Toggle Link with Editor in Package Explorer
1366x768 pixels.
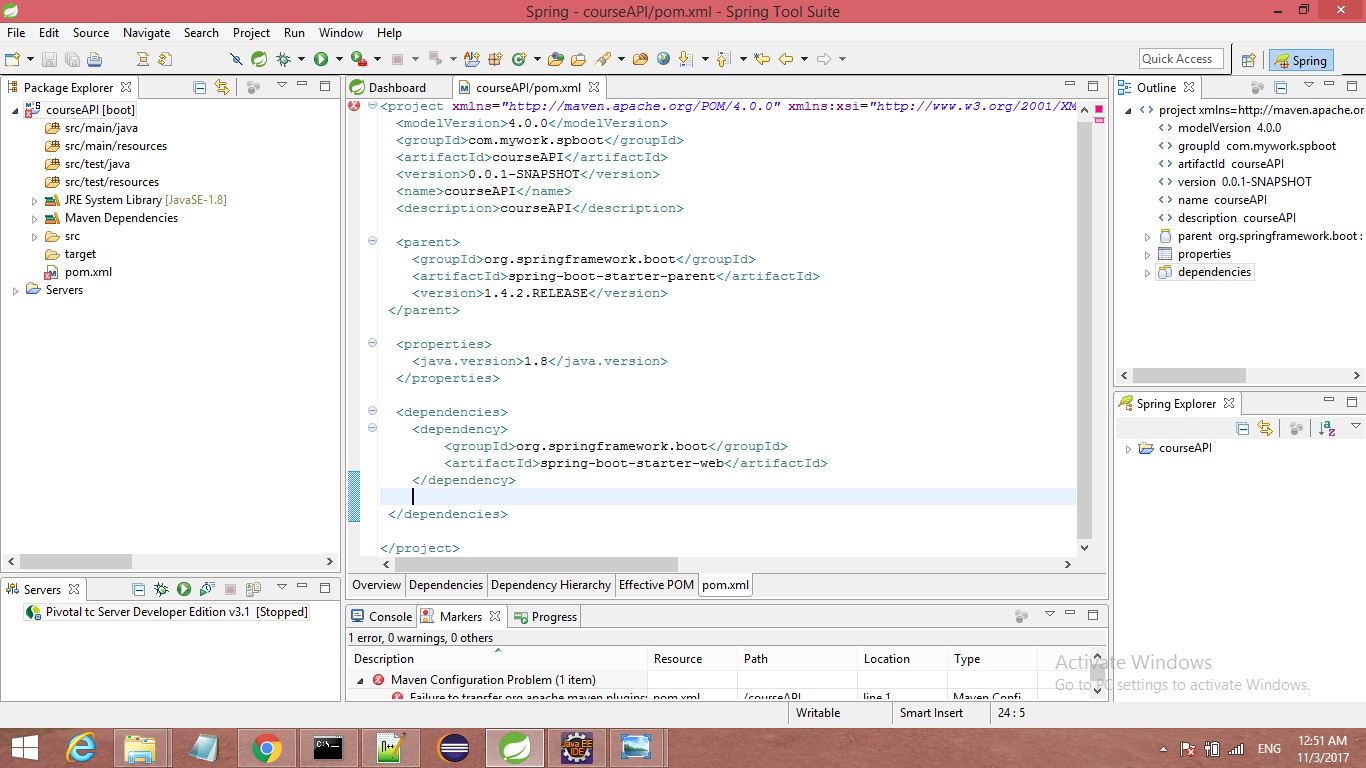tap(222, 87)
